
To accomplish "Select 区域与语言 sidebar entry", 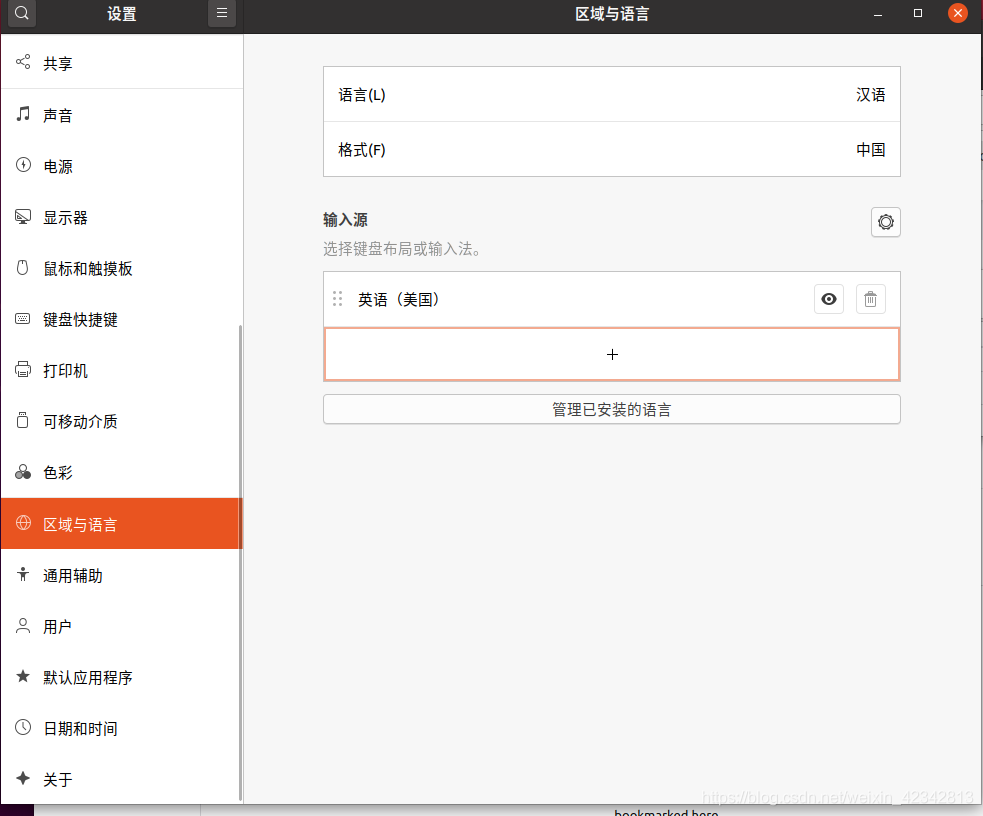I will 122,523.
